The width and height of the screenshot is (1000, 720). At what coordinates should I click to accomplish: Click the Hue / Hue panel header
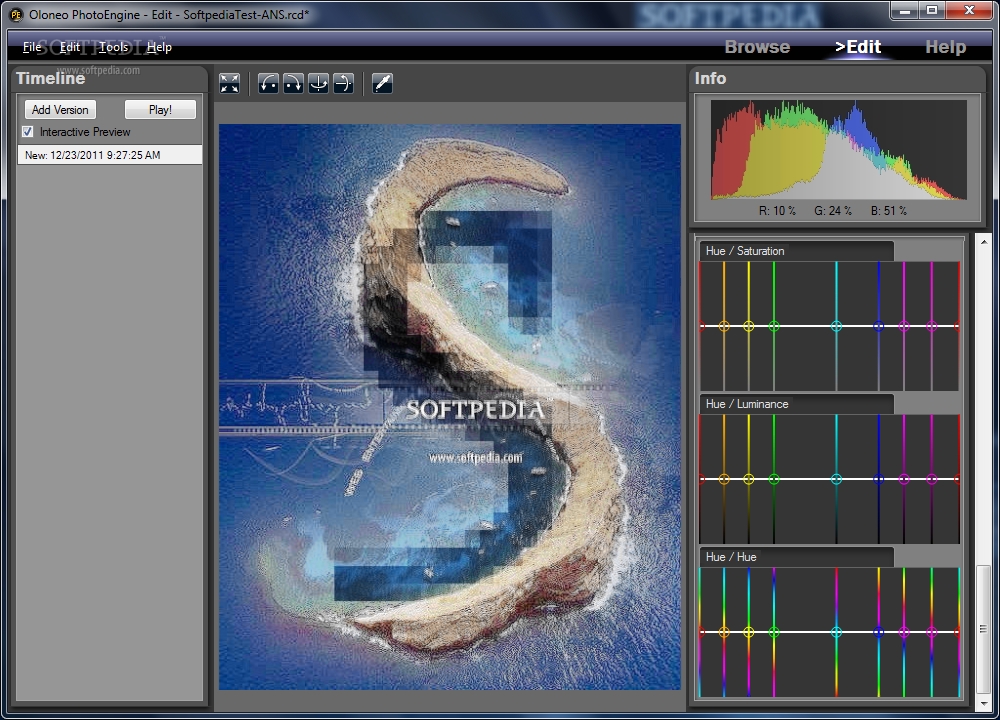point(797,557)
